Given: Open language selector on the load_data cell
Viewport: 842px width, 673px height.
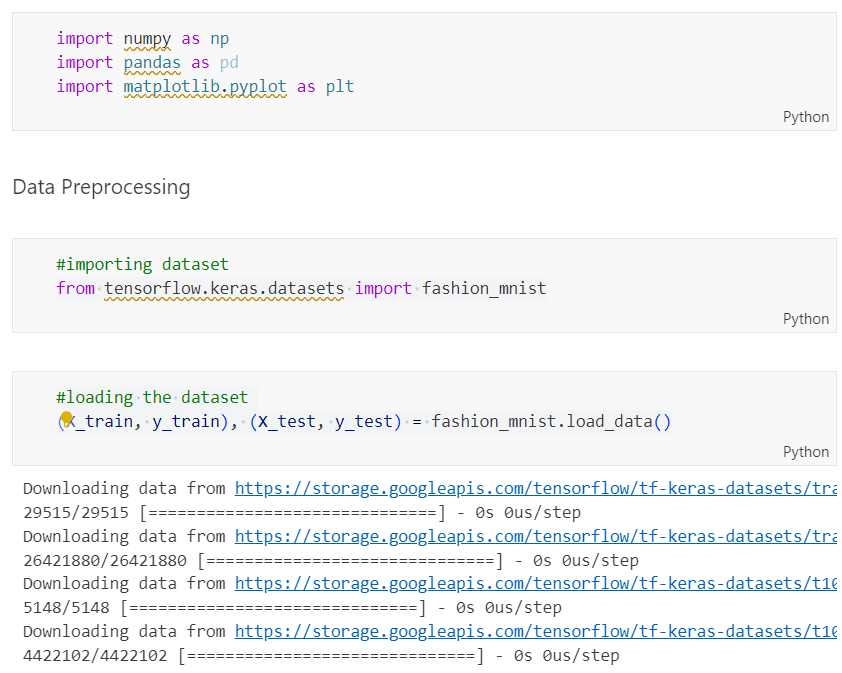Looking at the screenshot, I should point(805,452).
